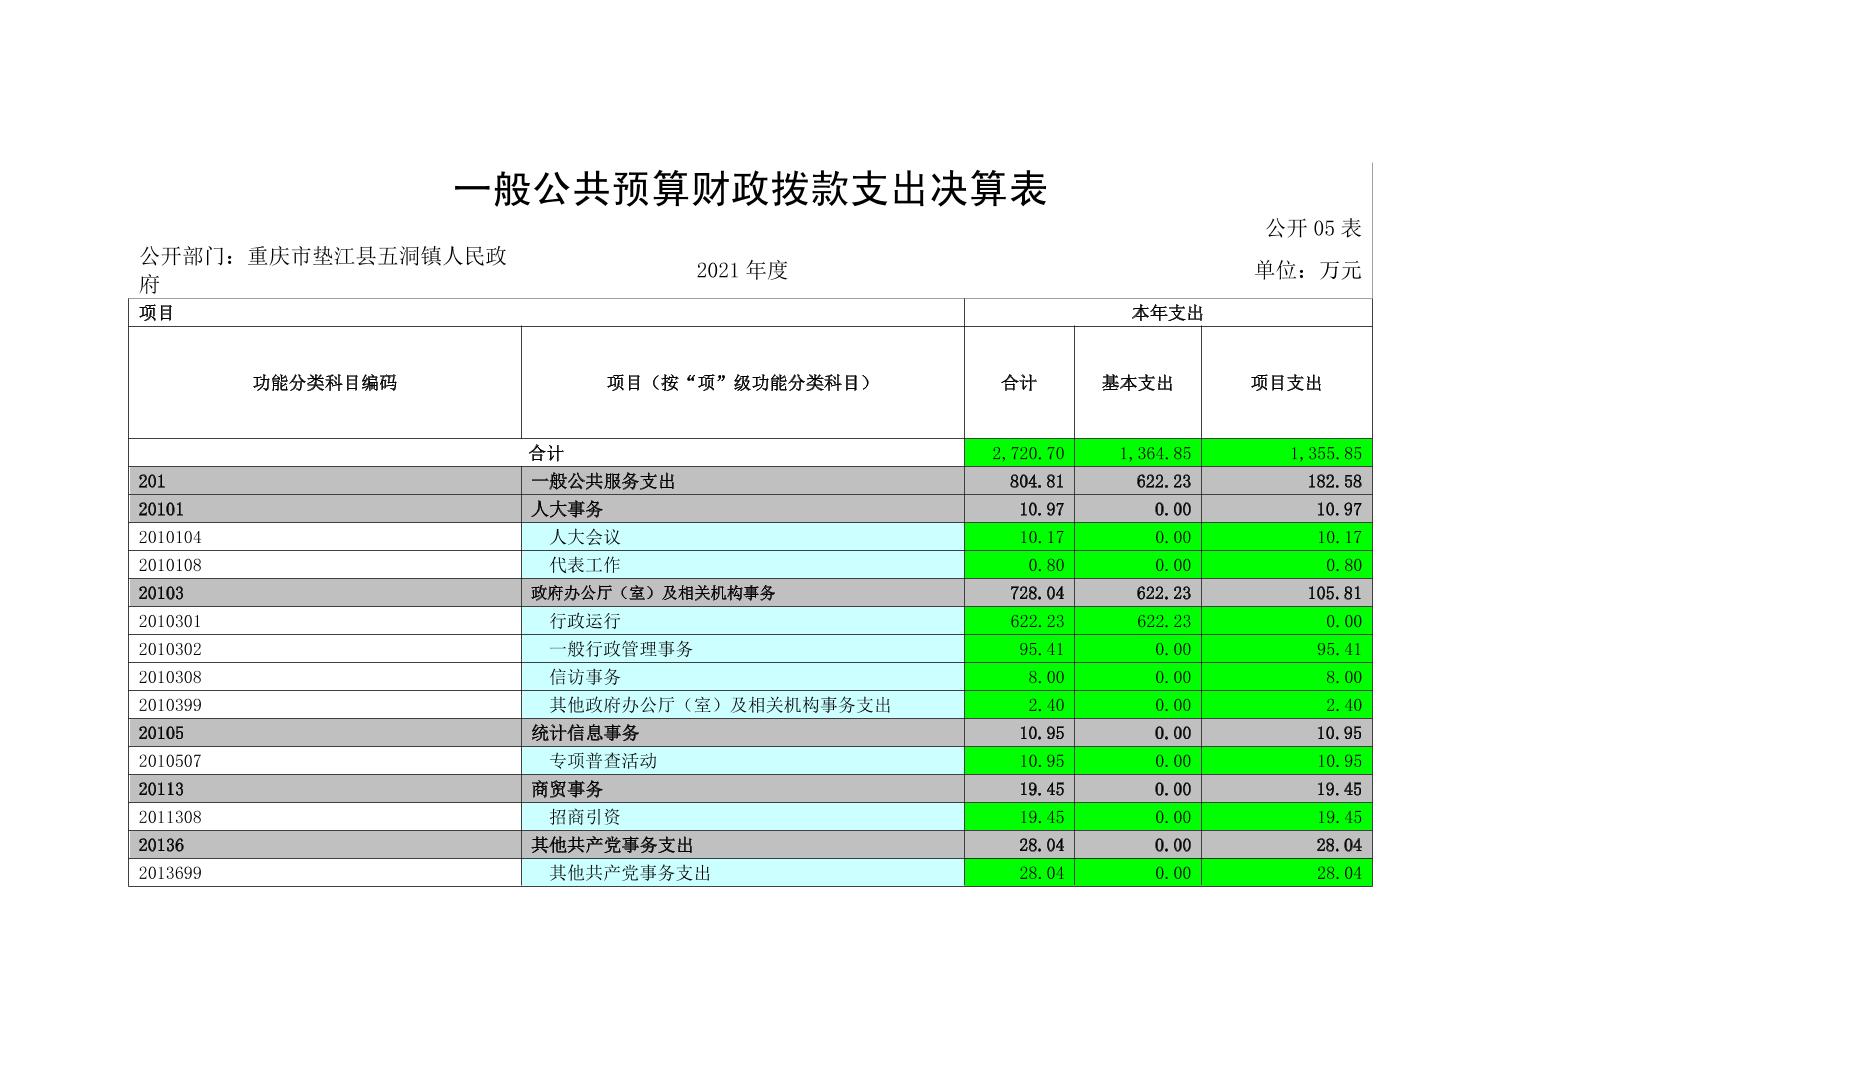
Task: Select the 功能分类科目编码 column header
Action: (x=324, y=383)
